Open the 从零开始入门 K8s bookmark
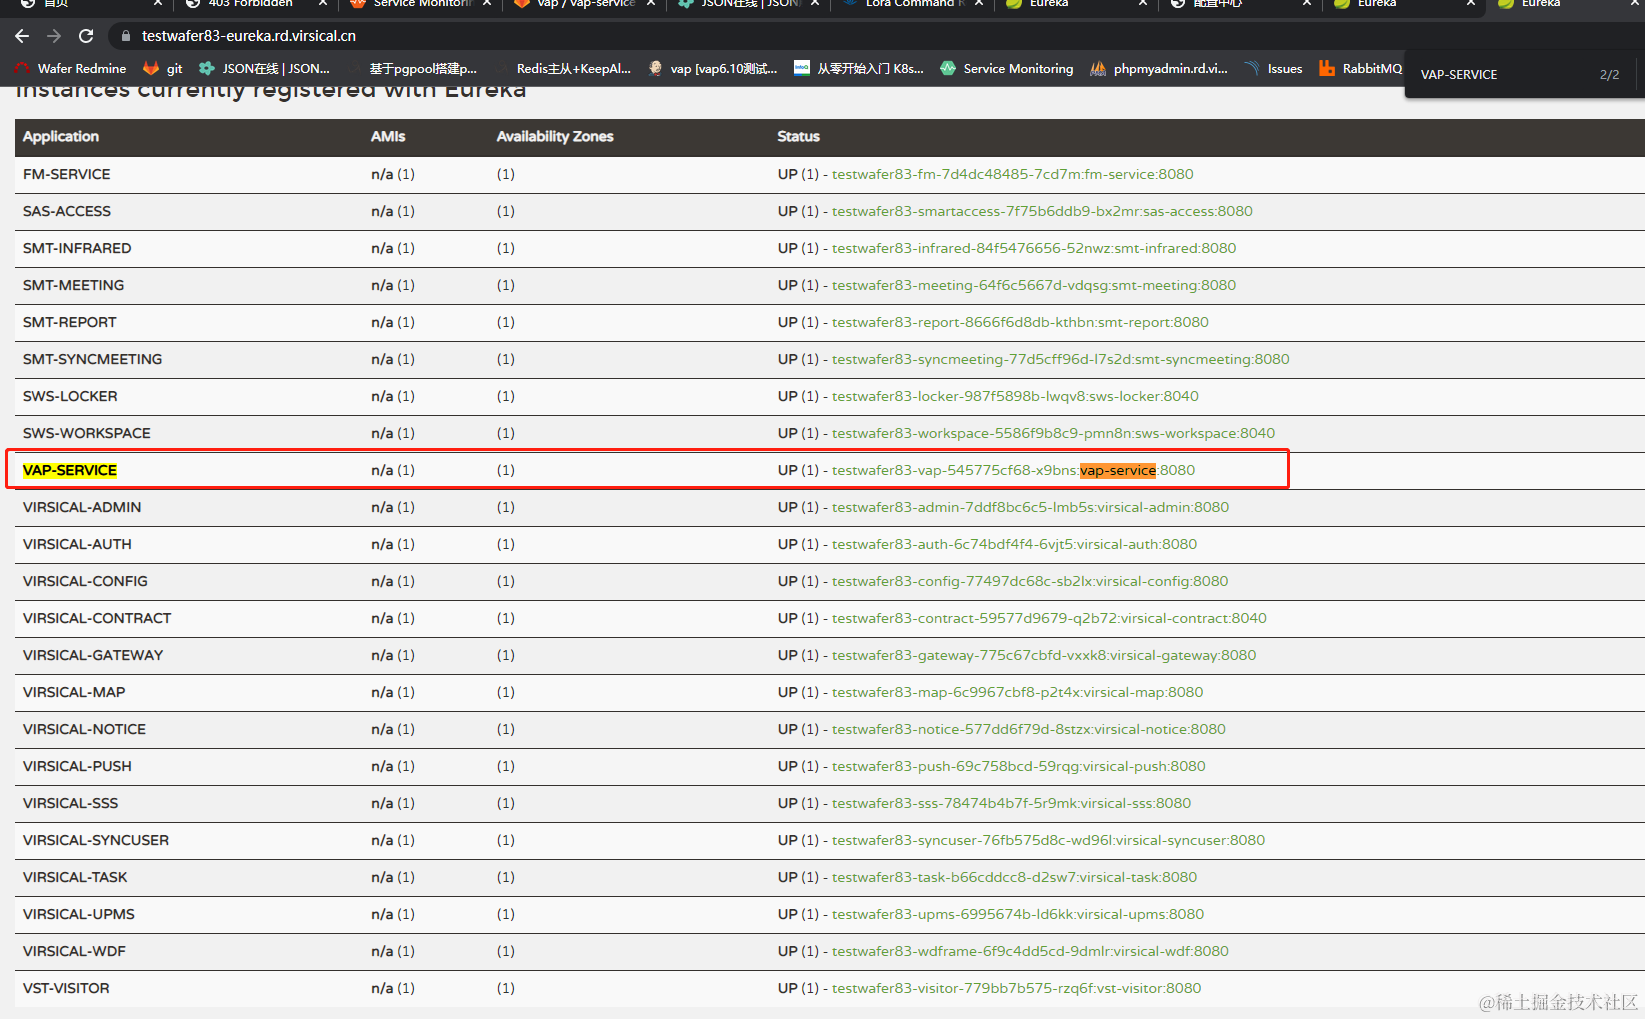 (x=859, y=69)
